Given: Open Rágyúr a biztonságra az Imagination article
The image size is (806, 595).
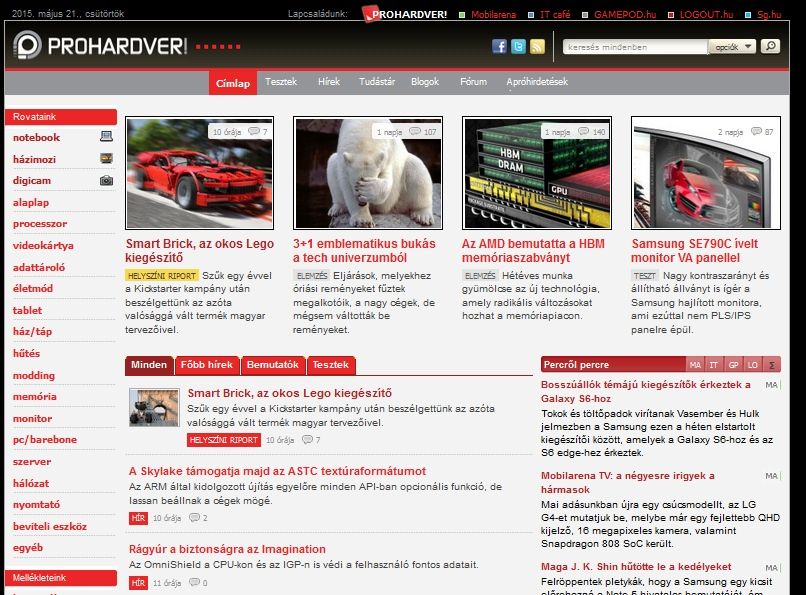Looking at the screenshot, I should tap(227, 549).
